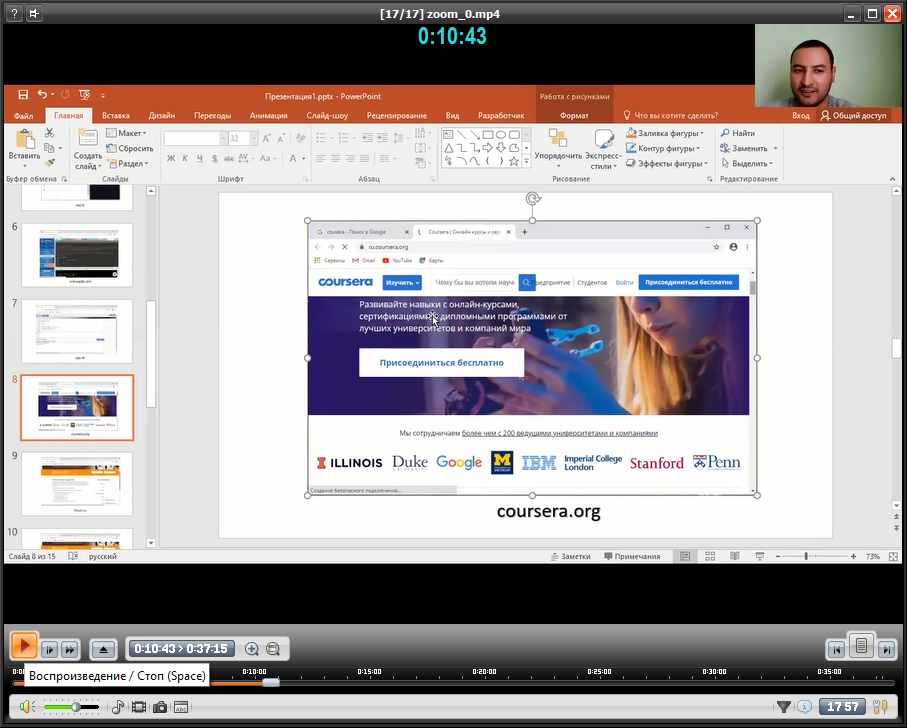Click the Undo arrow in the PowerPoint toolbar
The image size is (907, 728).
tap(42, 94)
